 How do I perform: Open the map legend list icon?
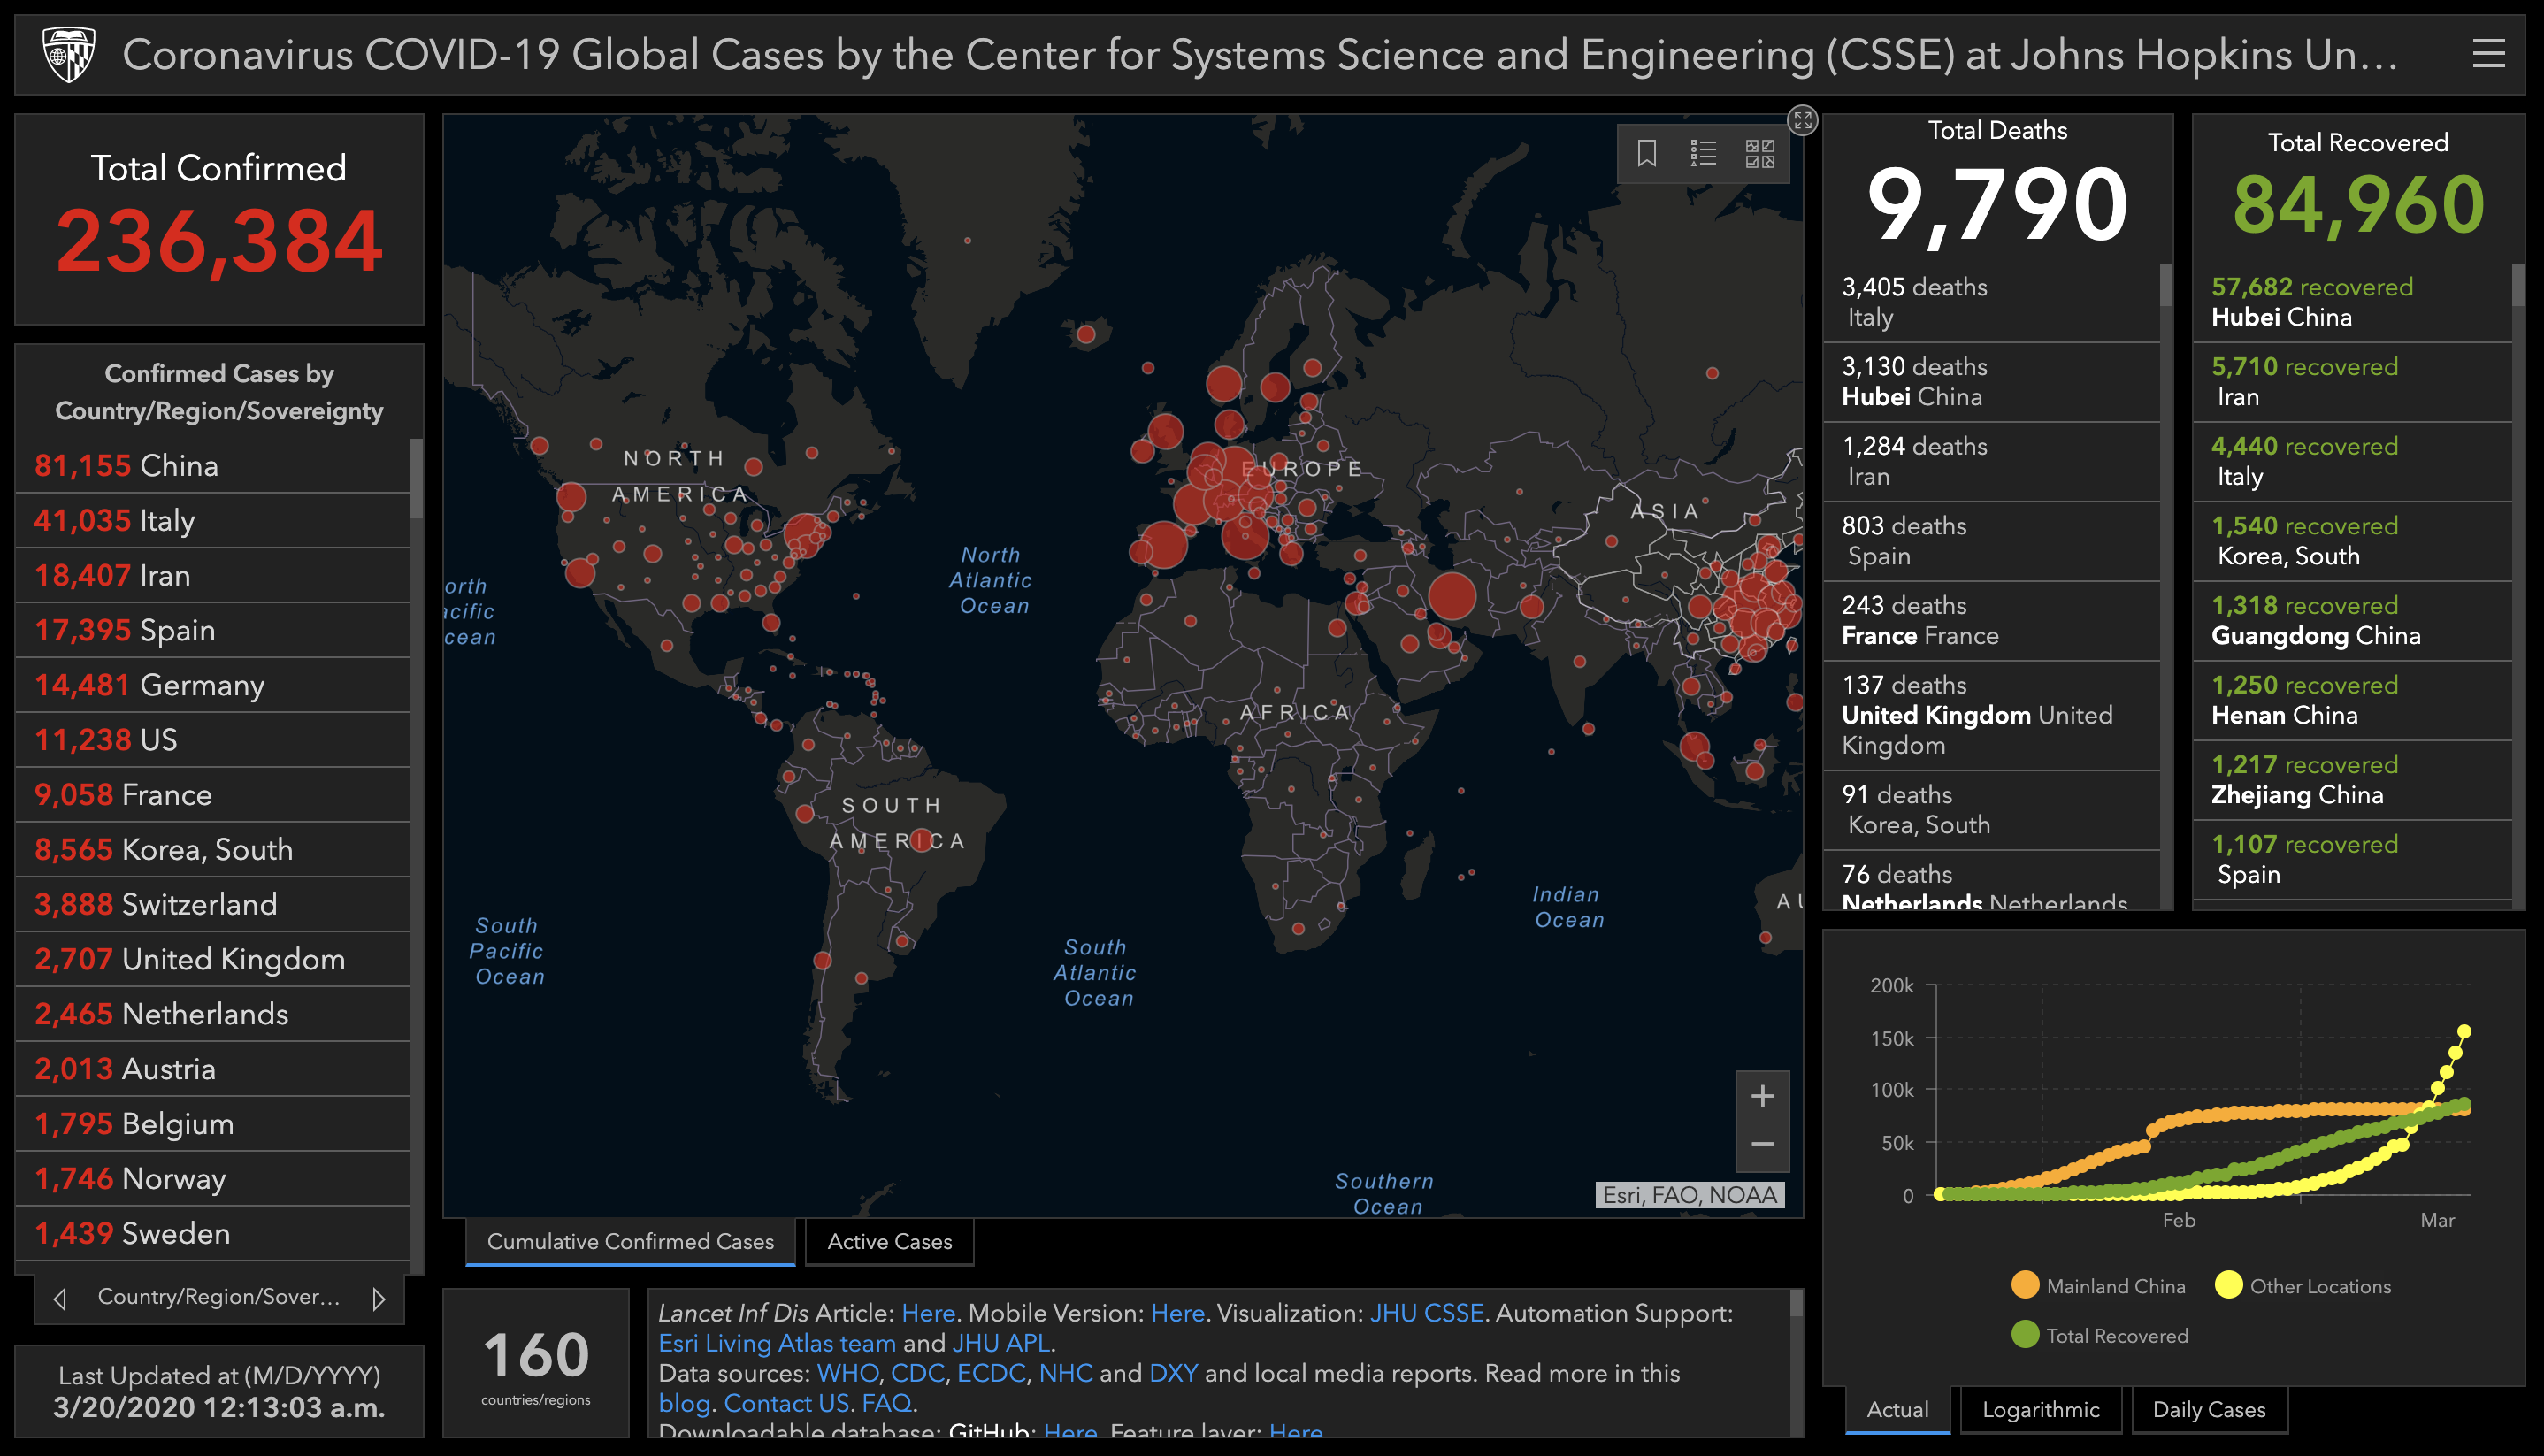(1703, 153)
